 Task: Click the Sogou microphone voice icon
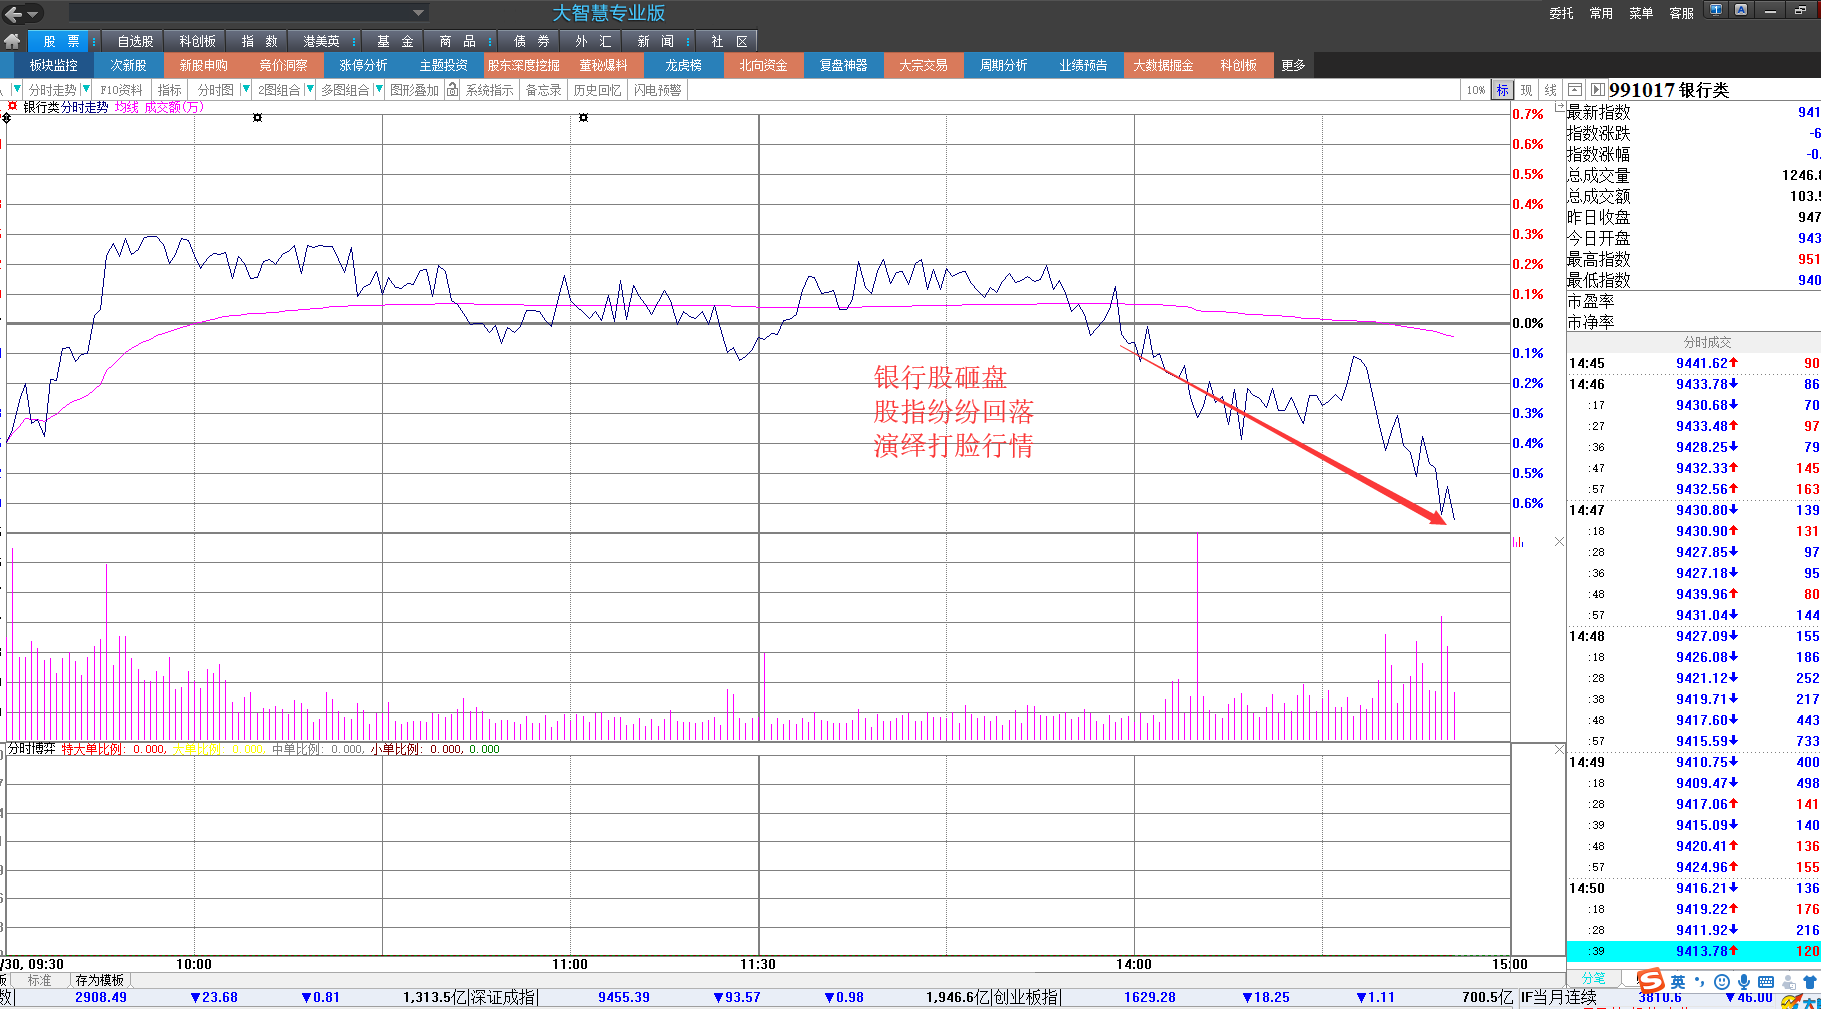1744,982
